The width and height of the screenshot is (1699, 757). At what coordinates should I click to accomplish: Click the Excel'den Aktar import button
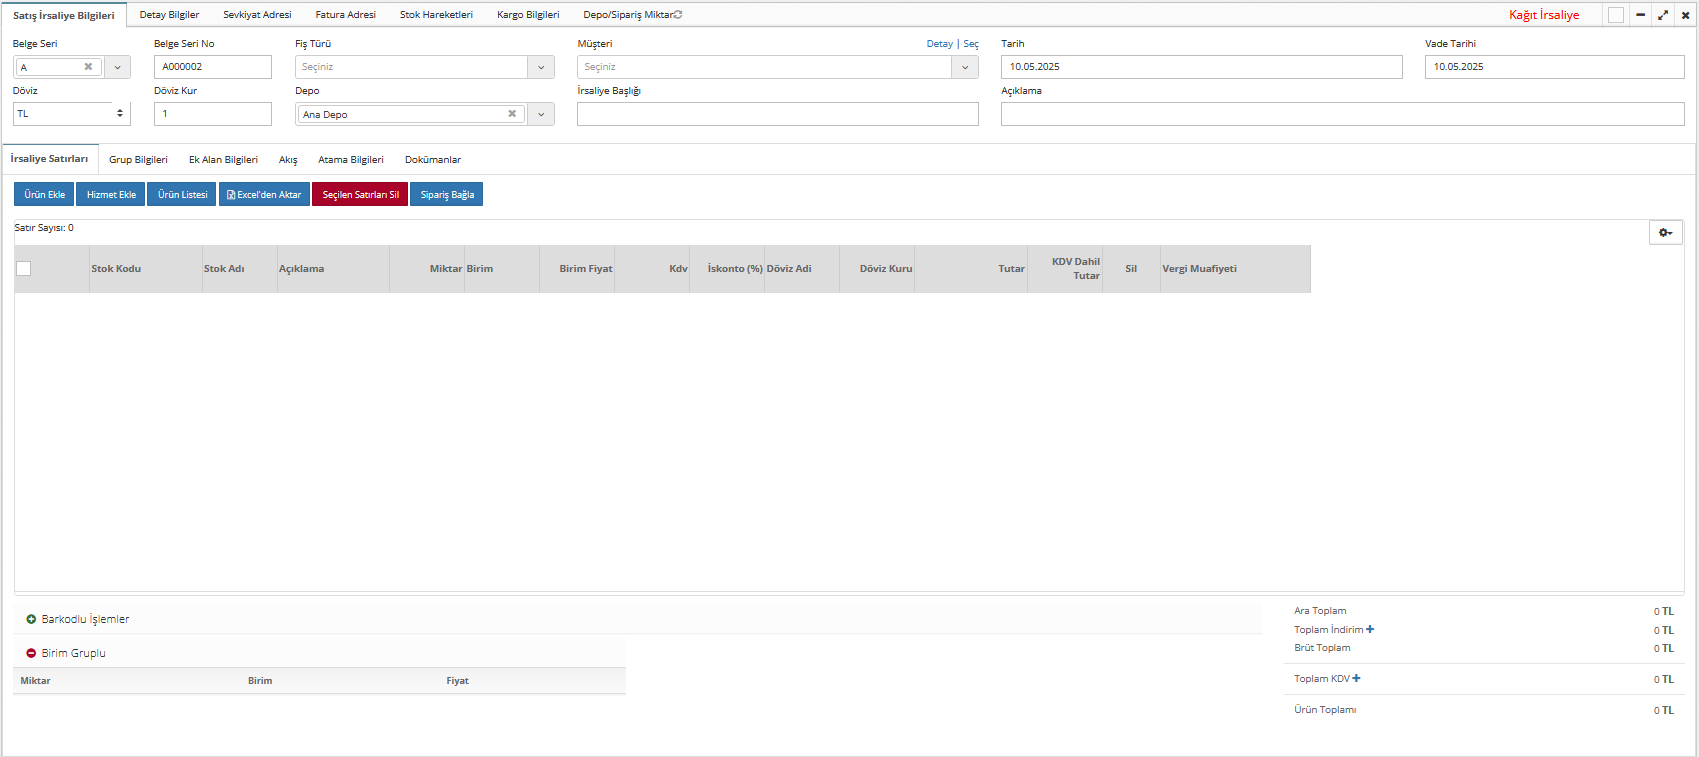click(264, 194)
